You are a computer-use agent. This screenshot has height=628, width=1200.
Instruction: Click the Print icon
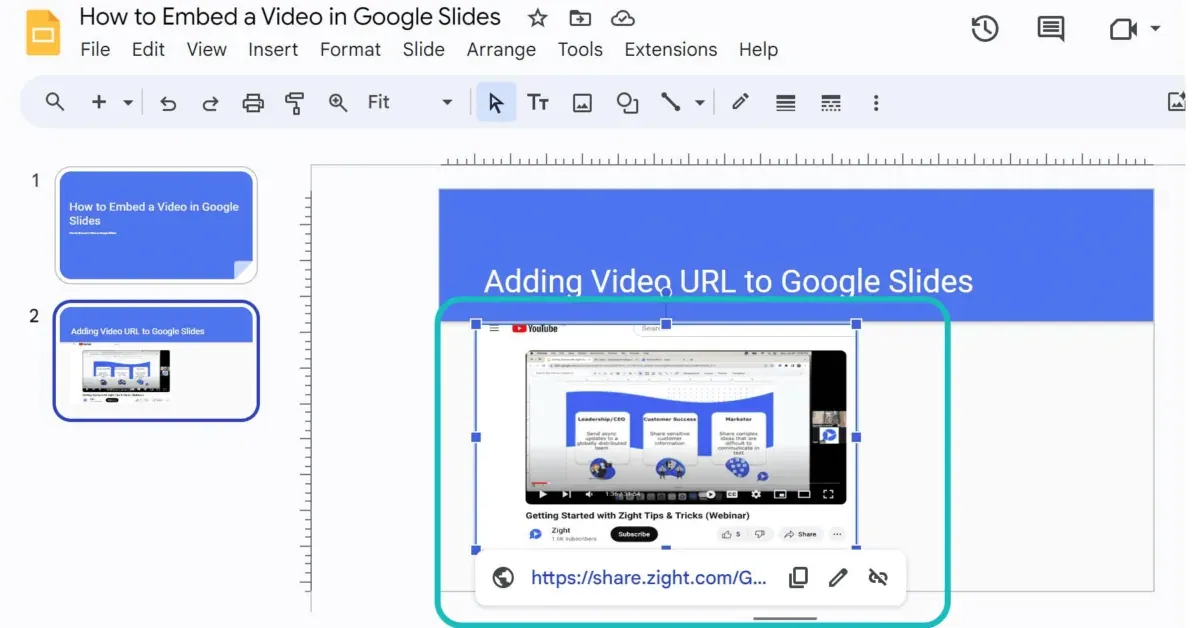pos(253,102)
